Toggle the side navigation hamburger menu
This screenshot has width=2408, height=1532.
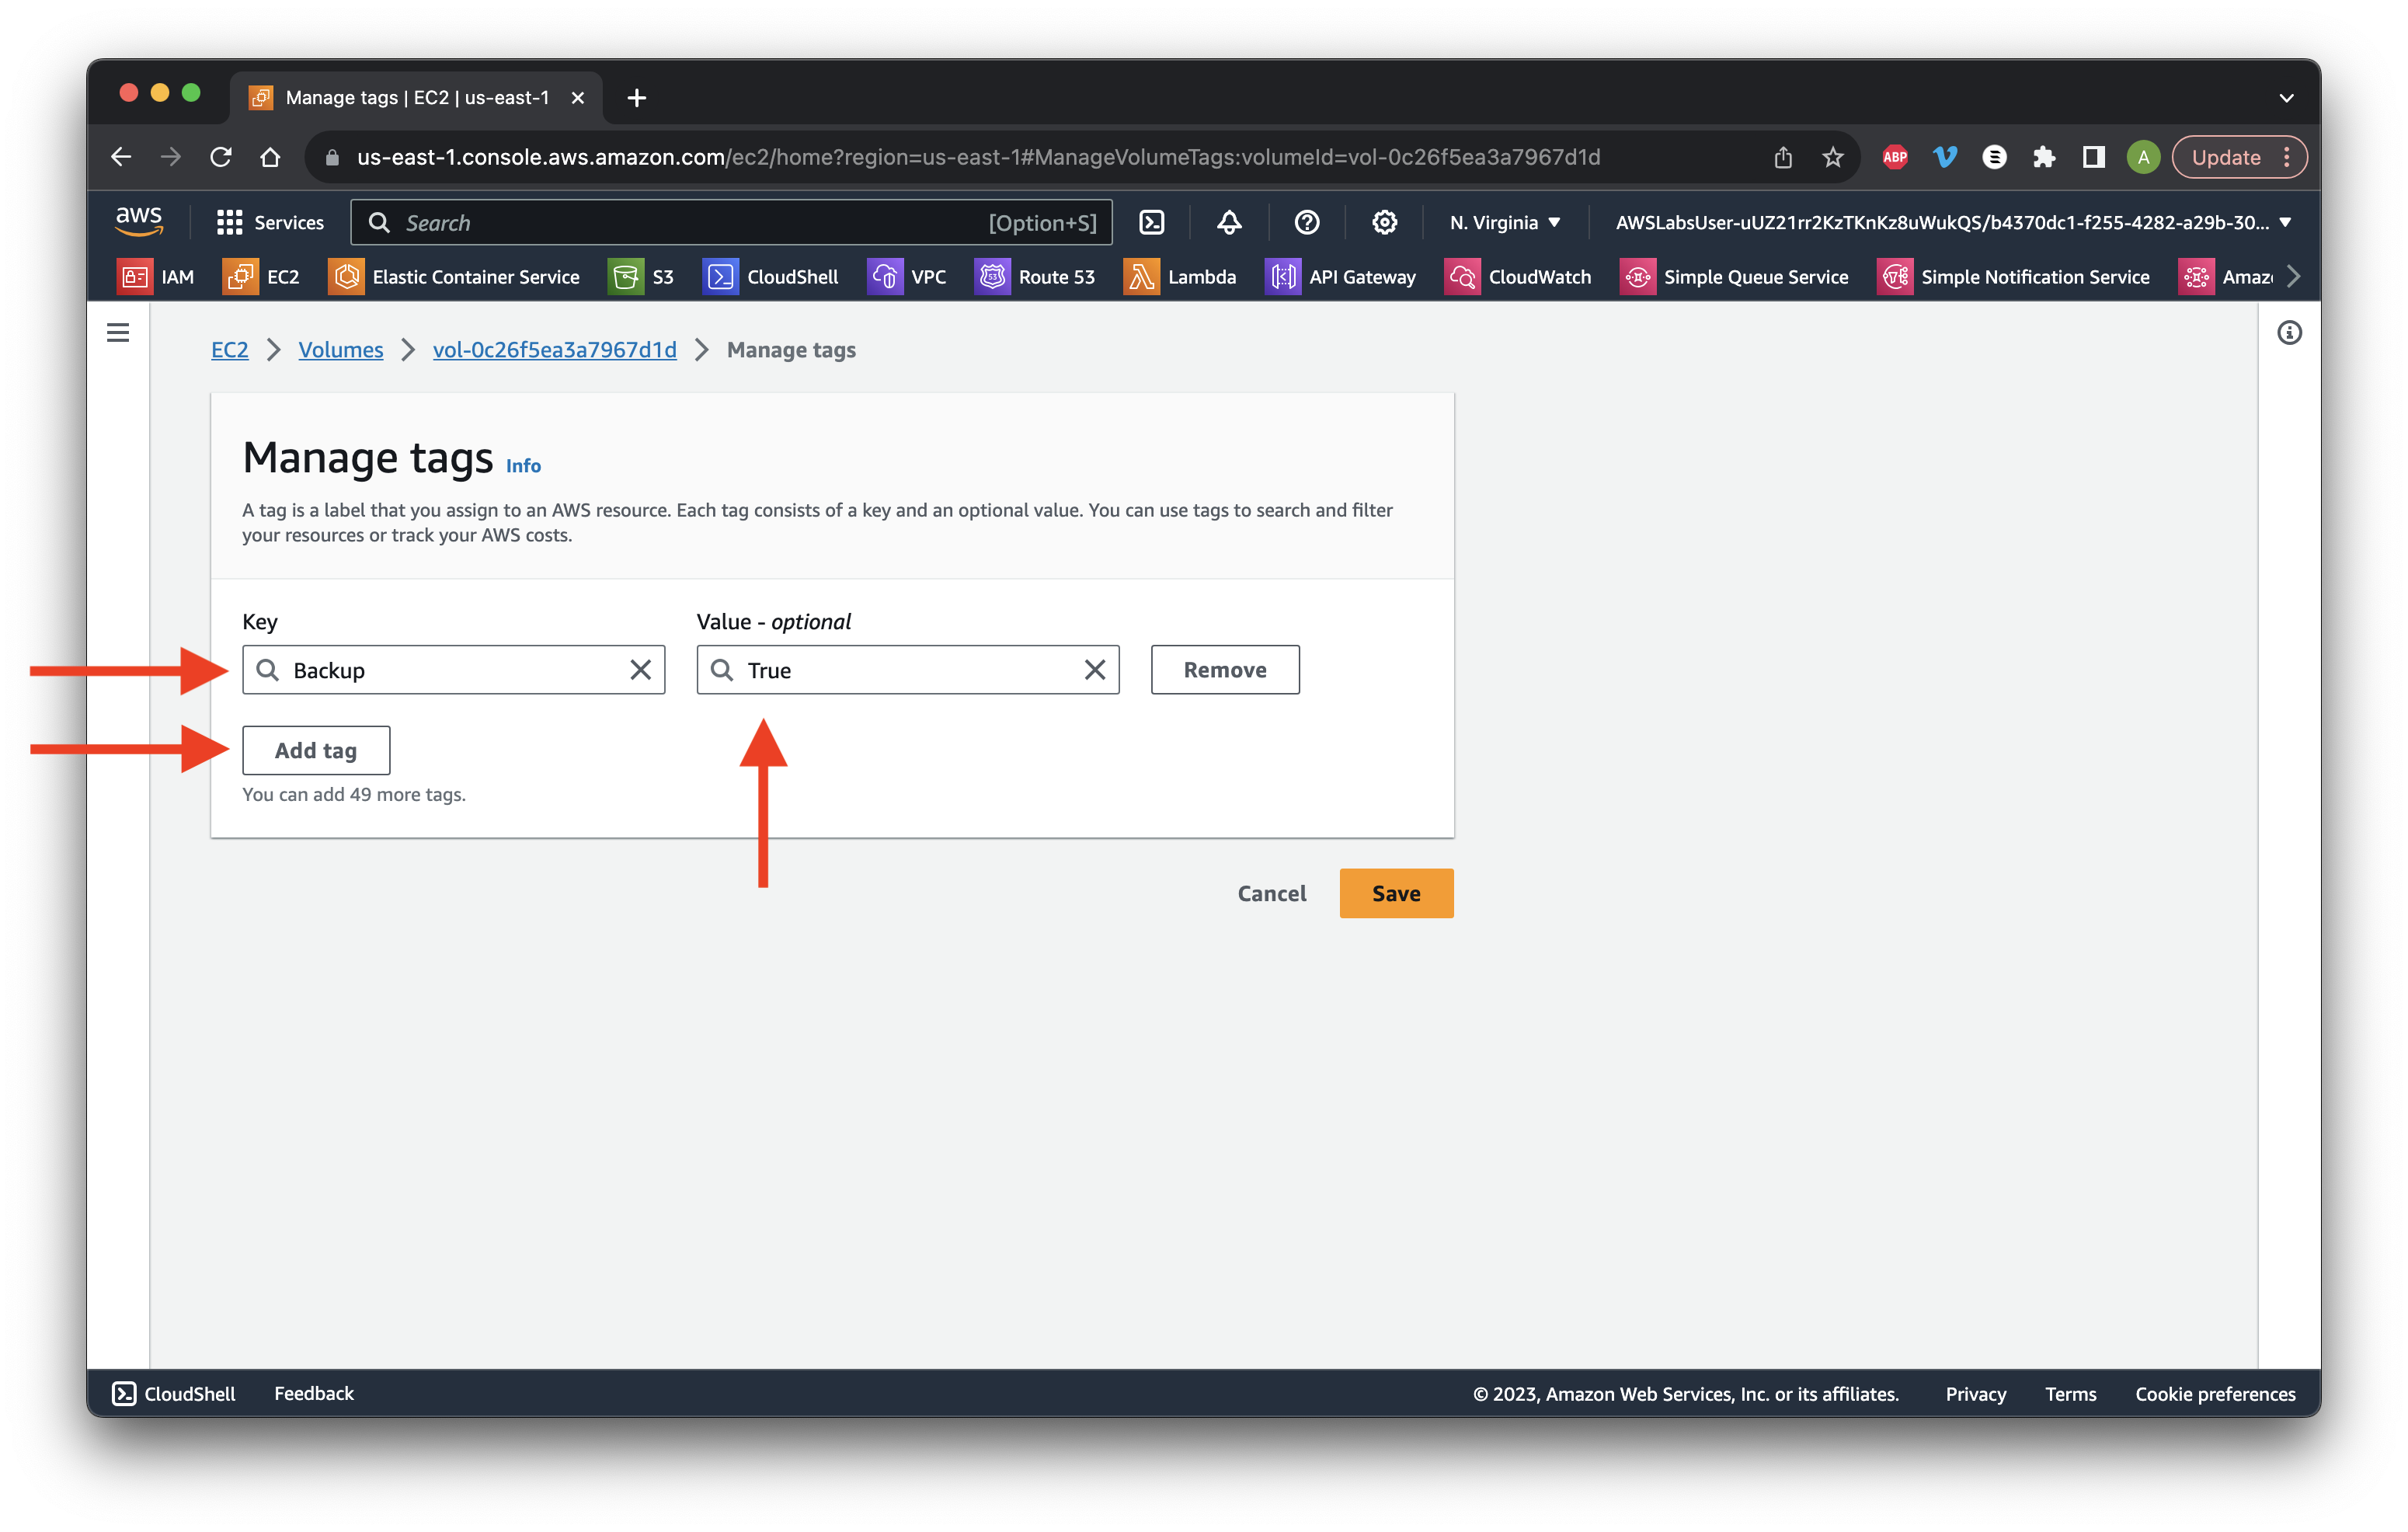(118, 332)
